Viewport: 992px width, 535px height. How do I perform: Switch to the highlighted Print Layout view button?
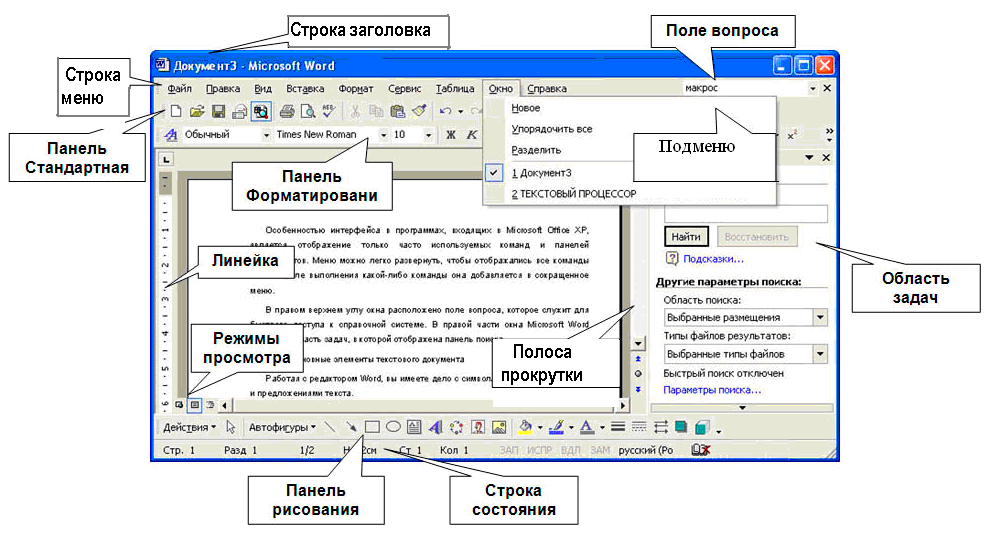pyautogui.click(x=195, y=405)
